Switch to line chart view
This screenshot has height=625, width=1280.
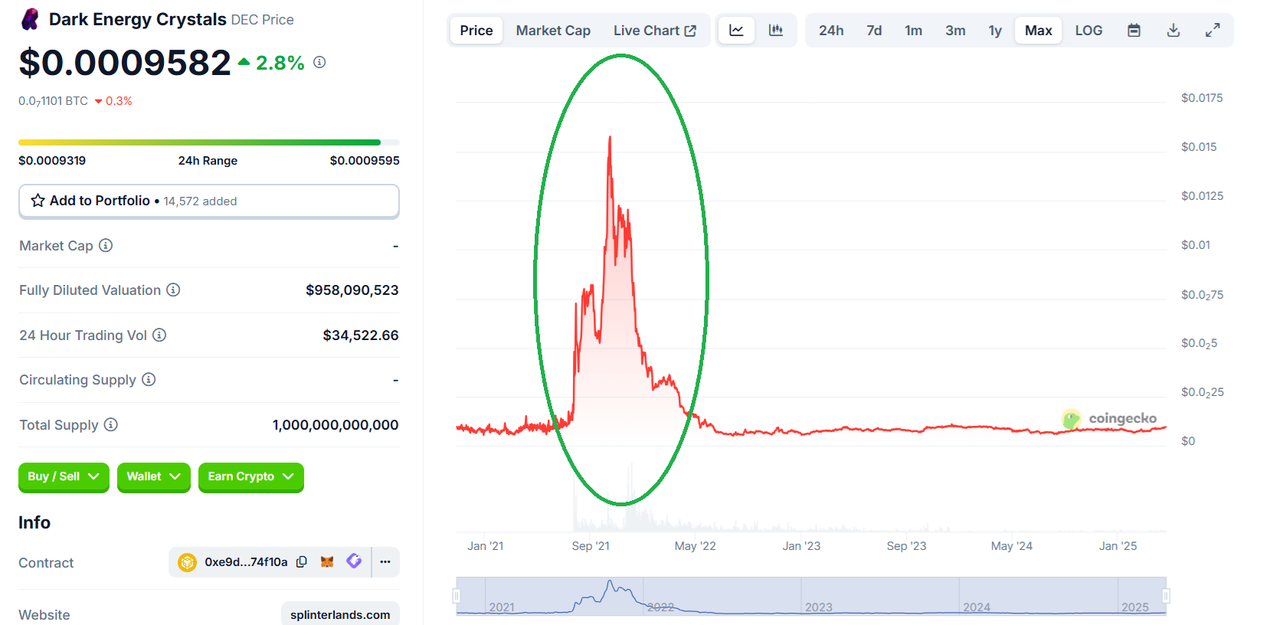pos(737,30)
